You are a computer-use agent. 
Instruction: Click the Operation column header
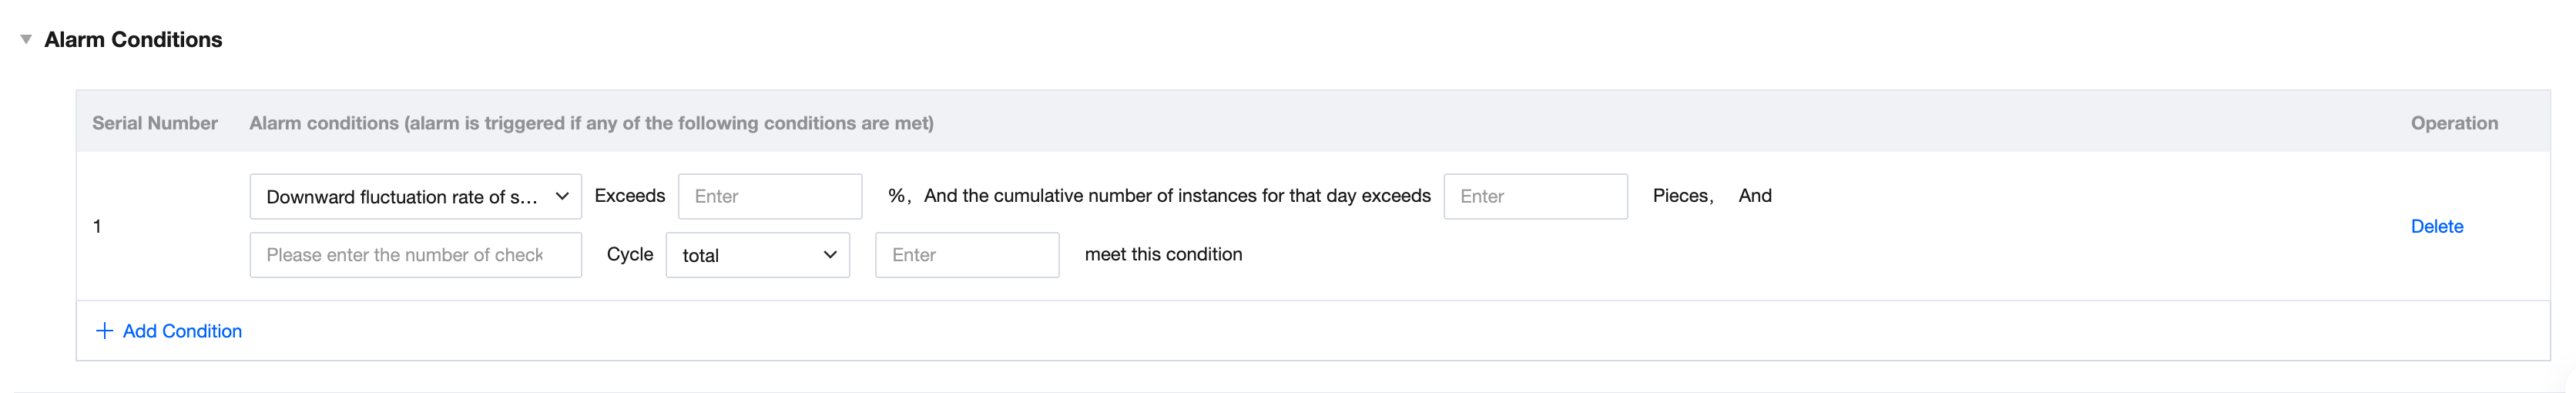tap(2453, 123)
